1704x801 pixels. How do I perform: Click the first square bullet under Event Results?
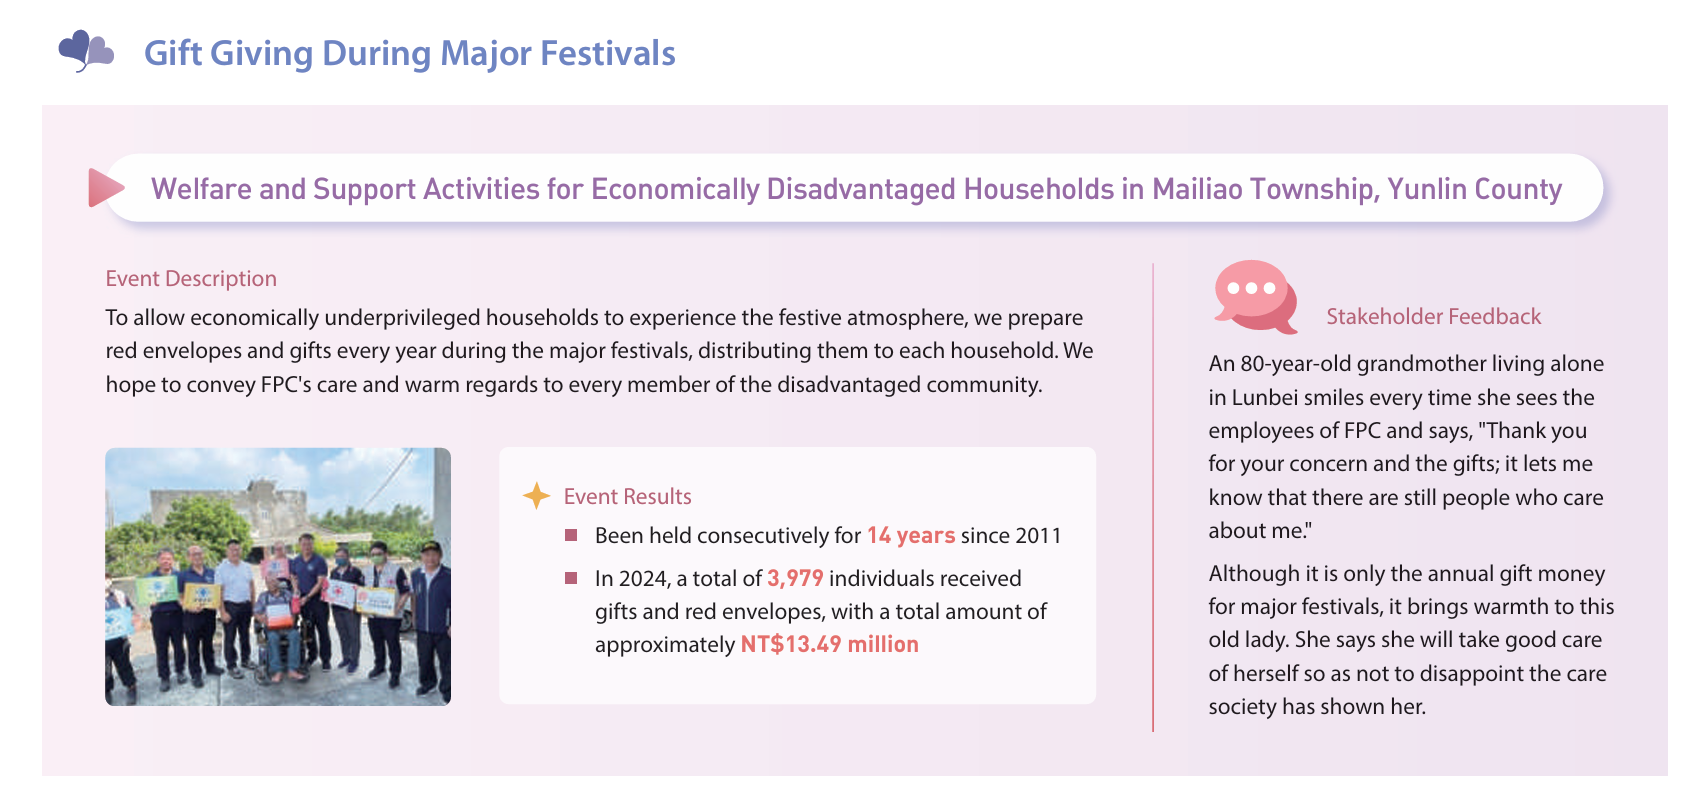571,535
